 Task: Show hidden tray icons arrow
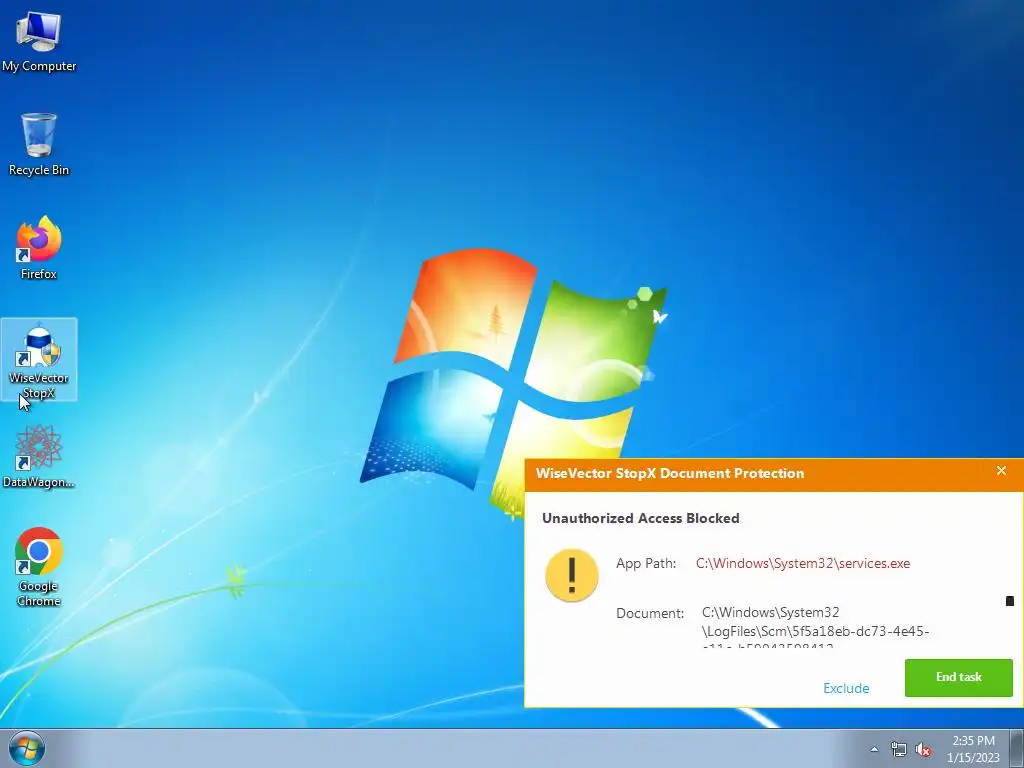(x=874, y=749)
